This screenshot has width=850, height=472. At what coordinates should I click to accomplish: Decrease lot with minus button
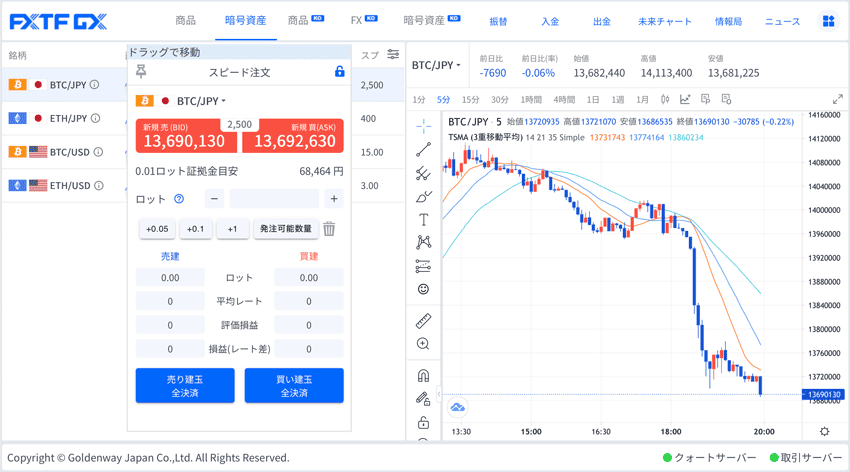[x=214, y=199]
